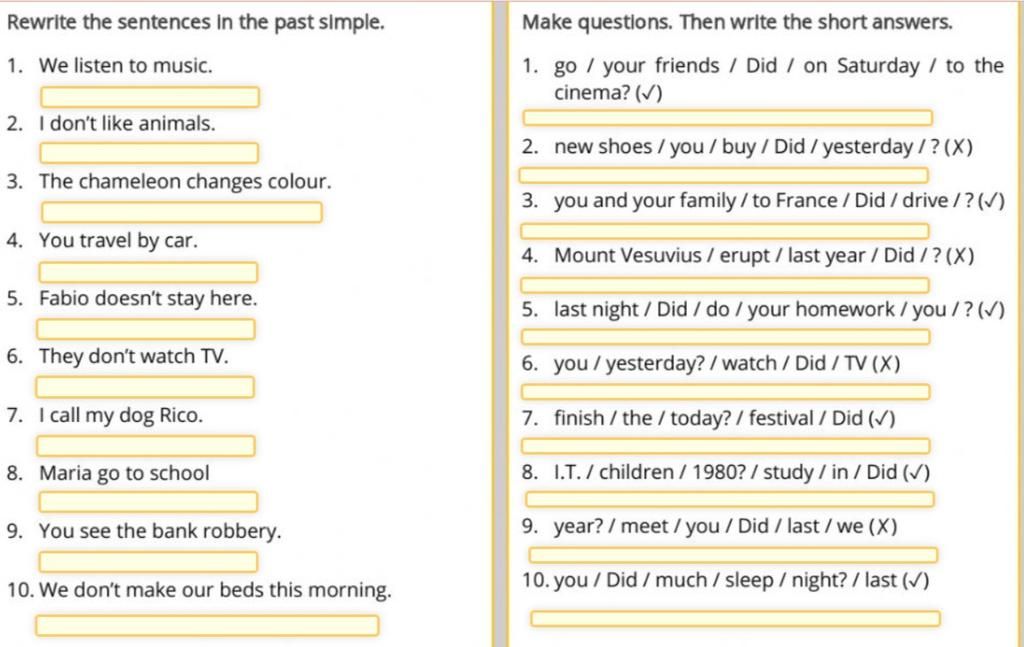Click the answer box for the cinema question
1024x647 pixels.
[x=728, y=118]
